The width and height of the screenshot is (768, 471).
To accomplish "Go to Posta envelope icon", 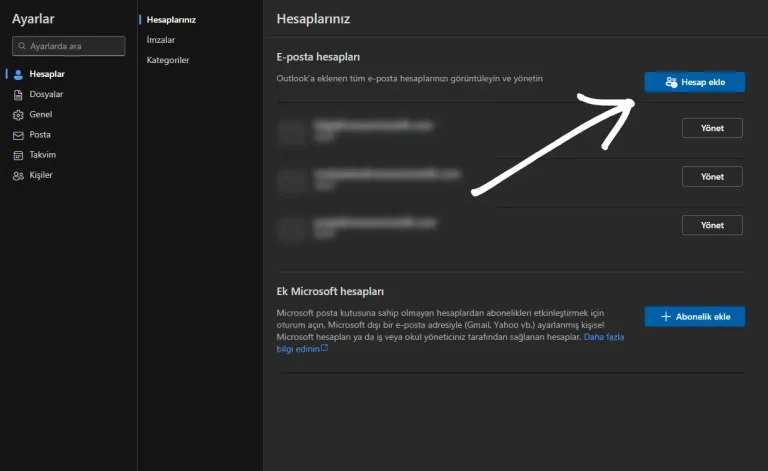I will click(x=18, y=135).
